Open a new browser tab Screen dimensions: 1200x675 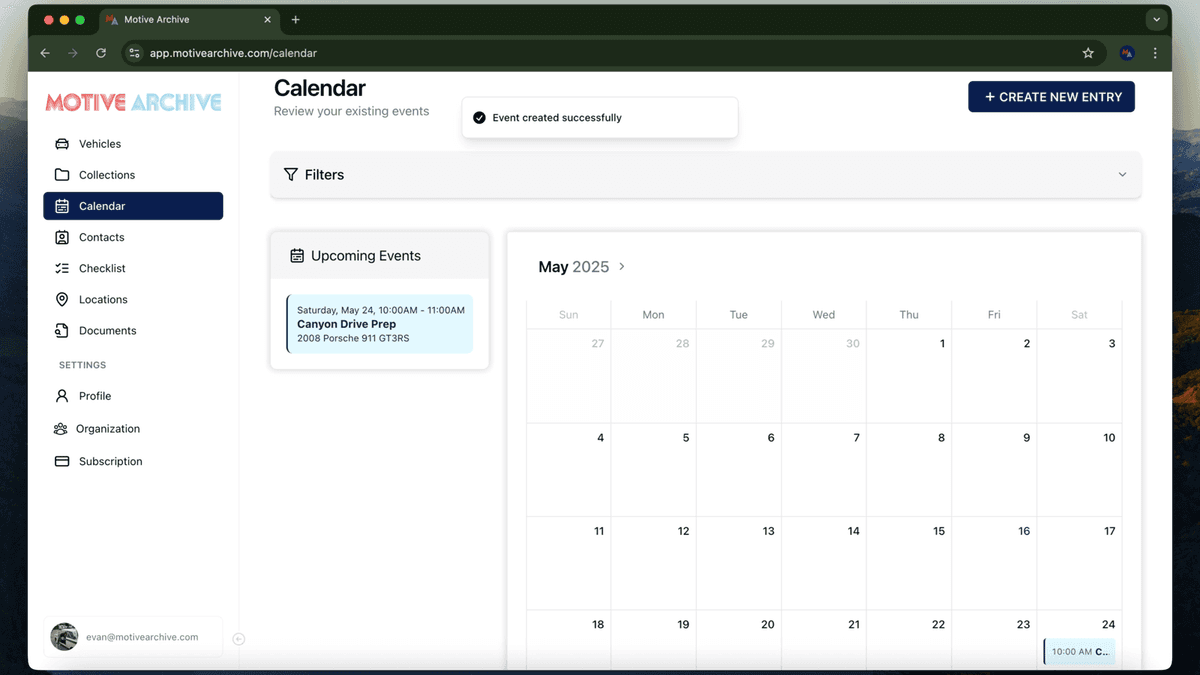point(296,20)
